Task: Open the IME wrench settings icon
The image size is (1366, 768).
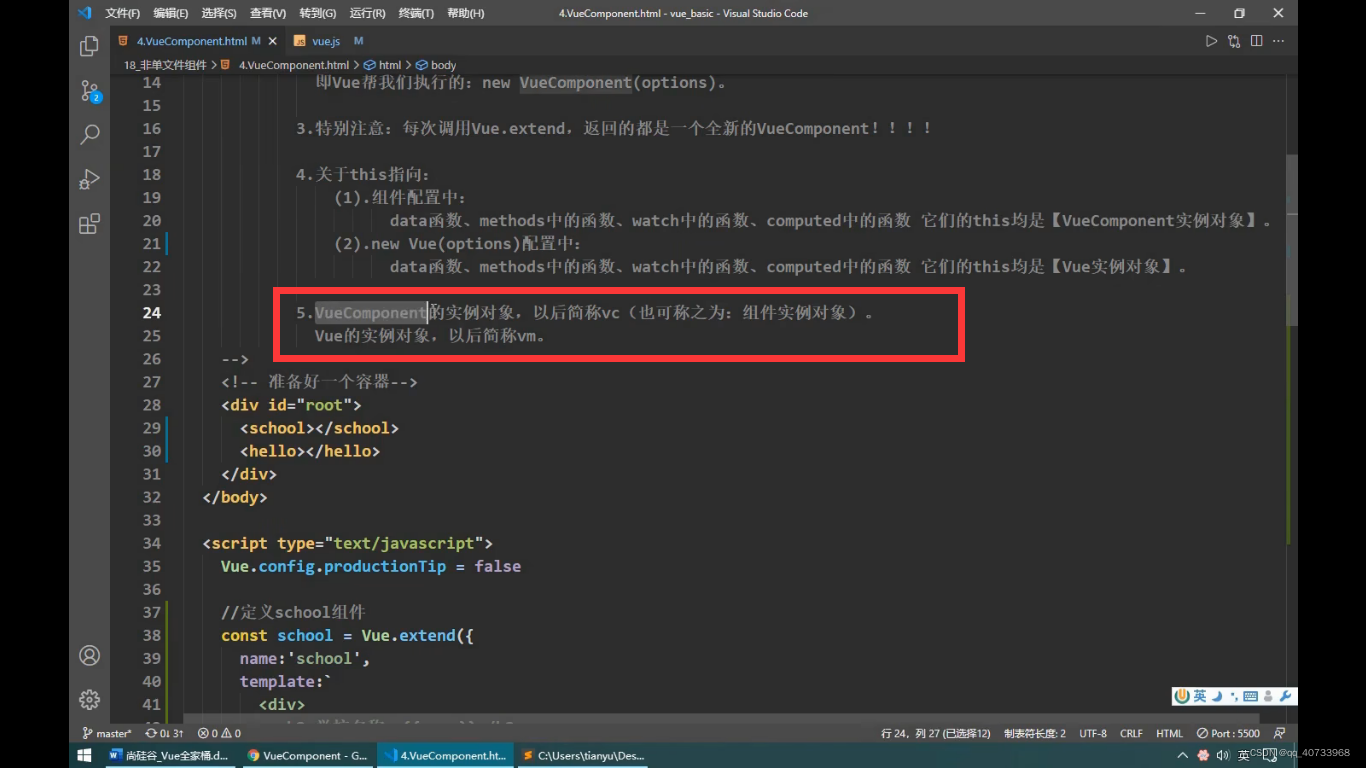Action: click(x=1286, y=696)
